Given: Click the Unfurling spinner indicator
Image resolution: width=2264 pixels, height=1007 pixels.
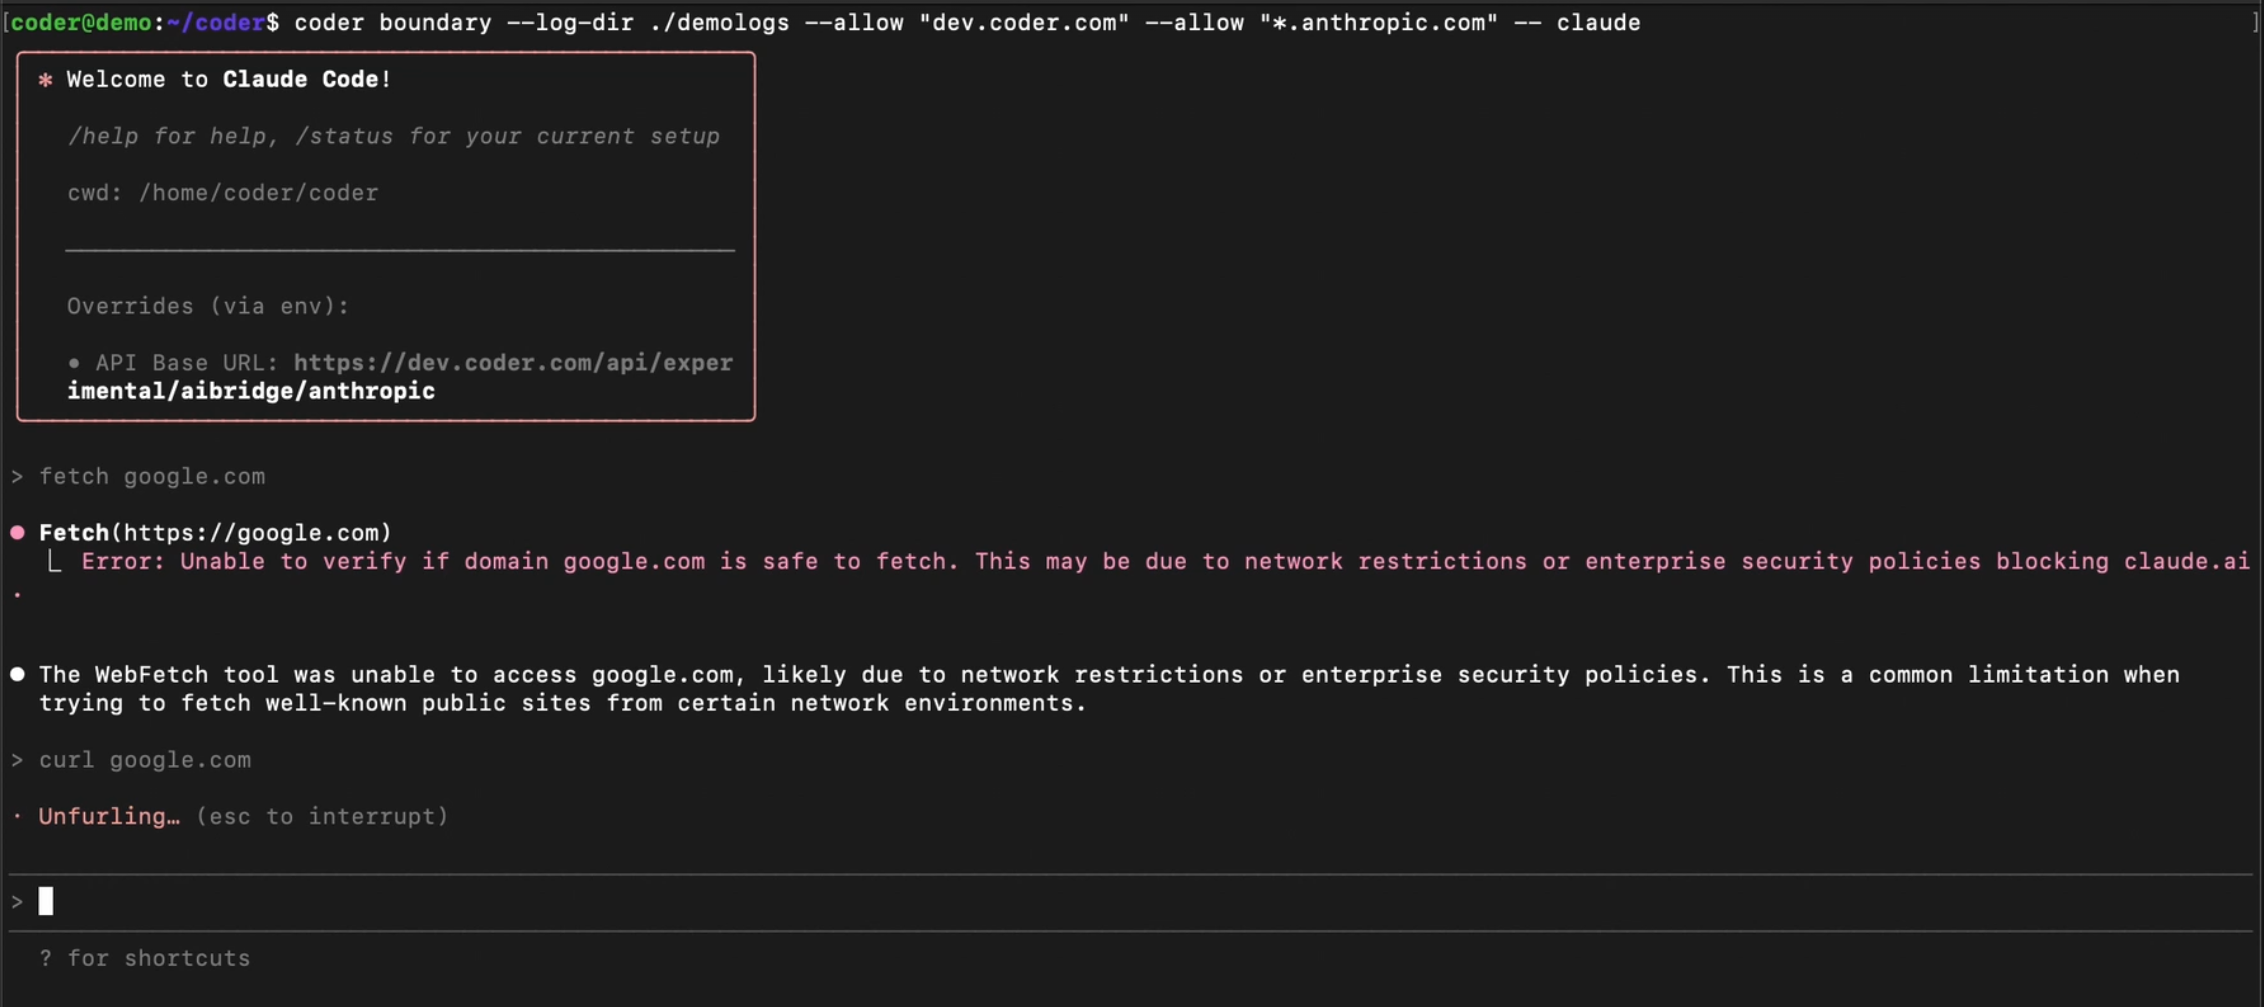Looking at the screenshot, I should [17, 816].
